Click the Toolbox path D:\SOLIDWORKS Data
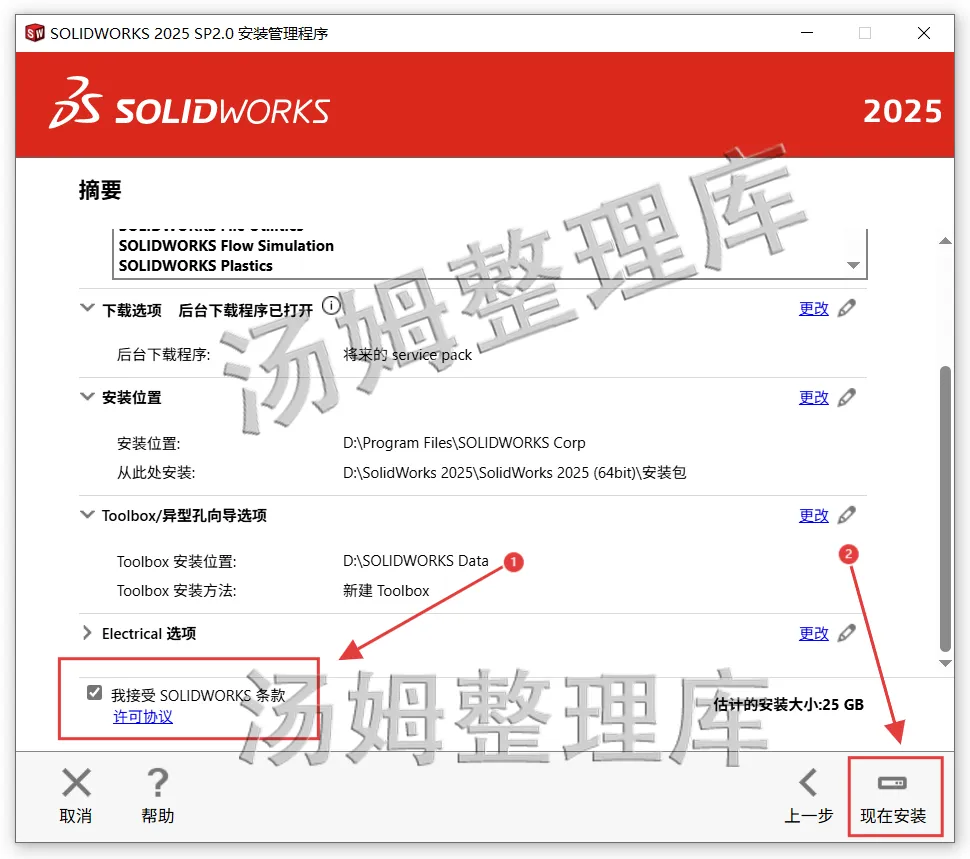This screenshot has height=859, width=970. (416, 561)
